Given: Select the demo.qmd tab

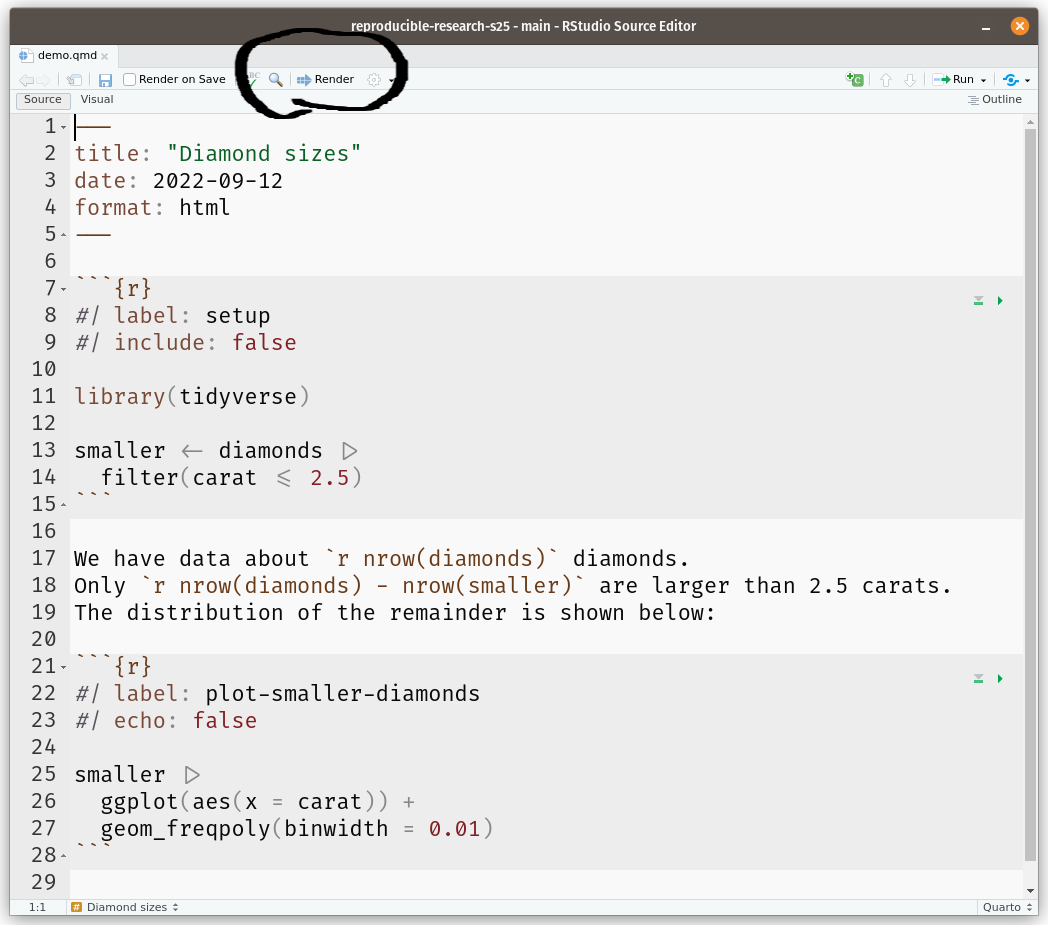Looking at the screenshot, I should (x=64, y=56).
